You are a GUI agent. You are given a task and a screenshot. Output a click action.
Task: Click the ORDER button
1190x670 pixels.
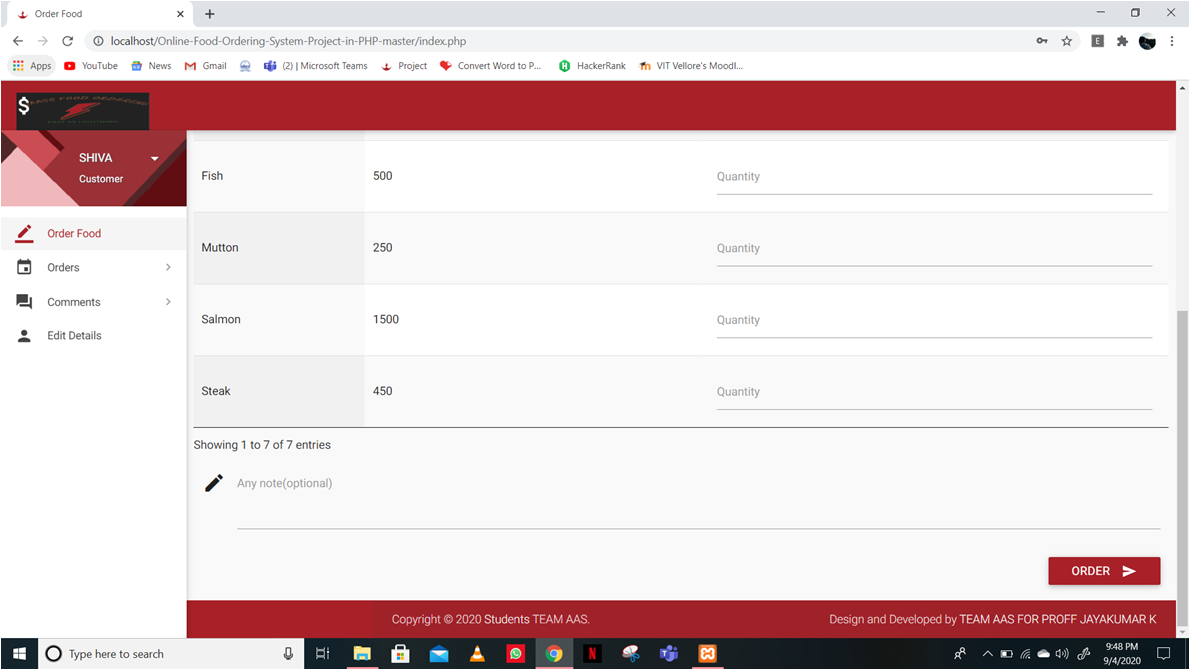pyautogui.click(x=1104, y=570)
